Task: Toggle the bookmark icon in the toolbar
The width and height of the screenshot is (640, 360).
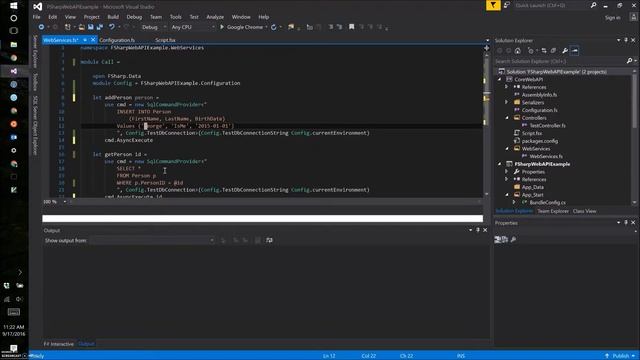Action: coord(351,27)
